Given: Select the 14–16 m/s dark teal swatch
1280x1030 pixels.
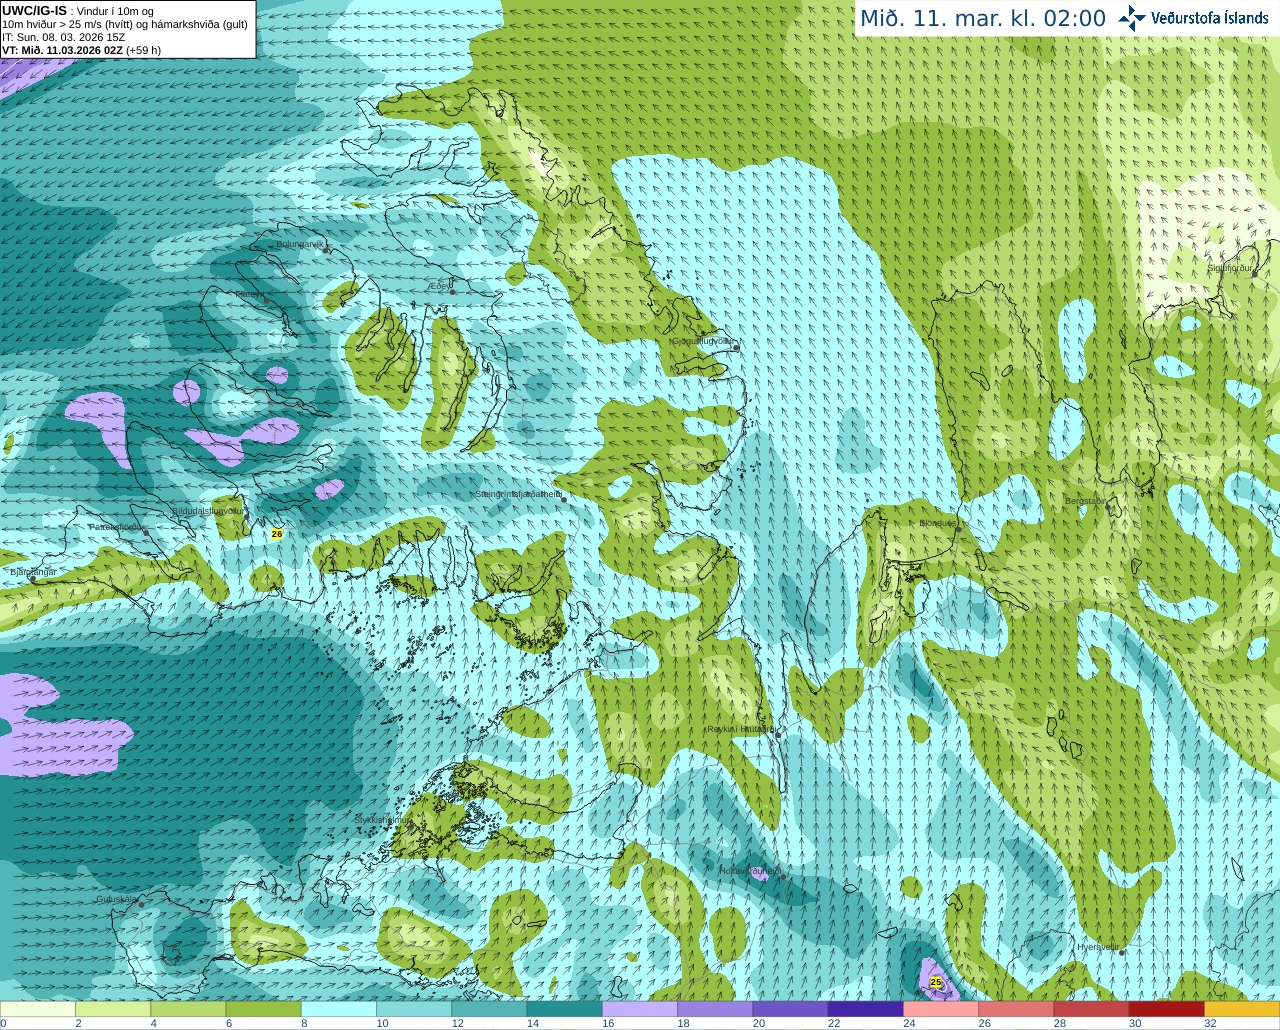Looking at the screenshot, I should [x=564, y=1009].
